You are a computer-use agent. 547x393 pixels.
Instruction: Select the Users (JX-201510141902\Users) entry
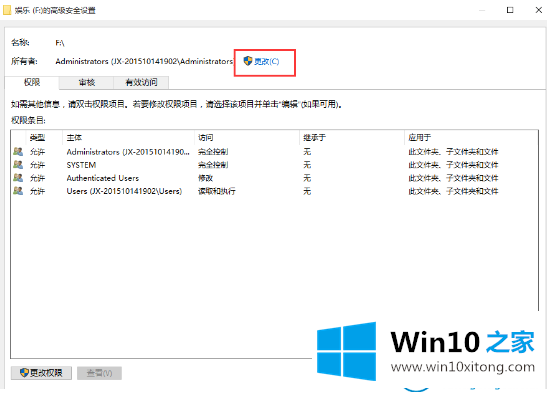click(x=124, y=191)
